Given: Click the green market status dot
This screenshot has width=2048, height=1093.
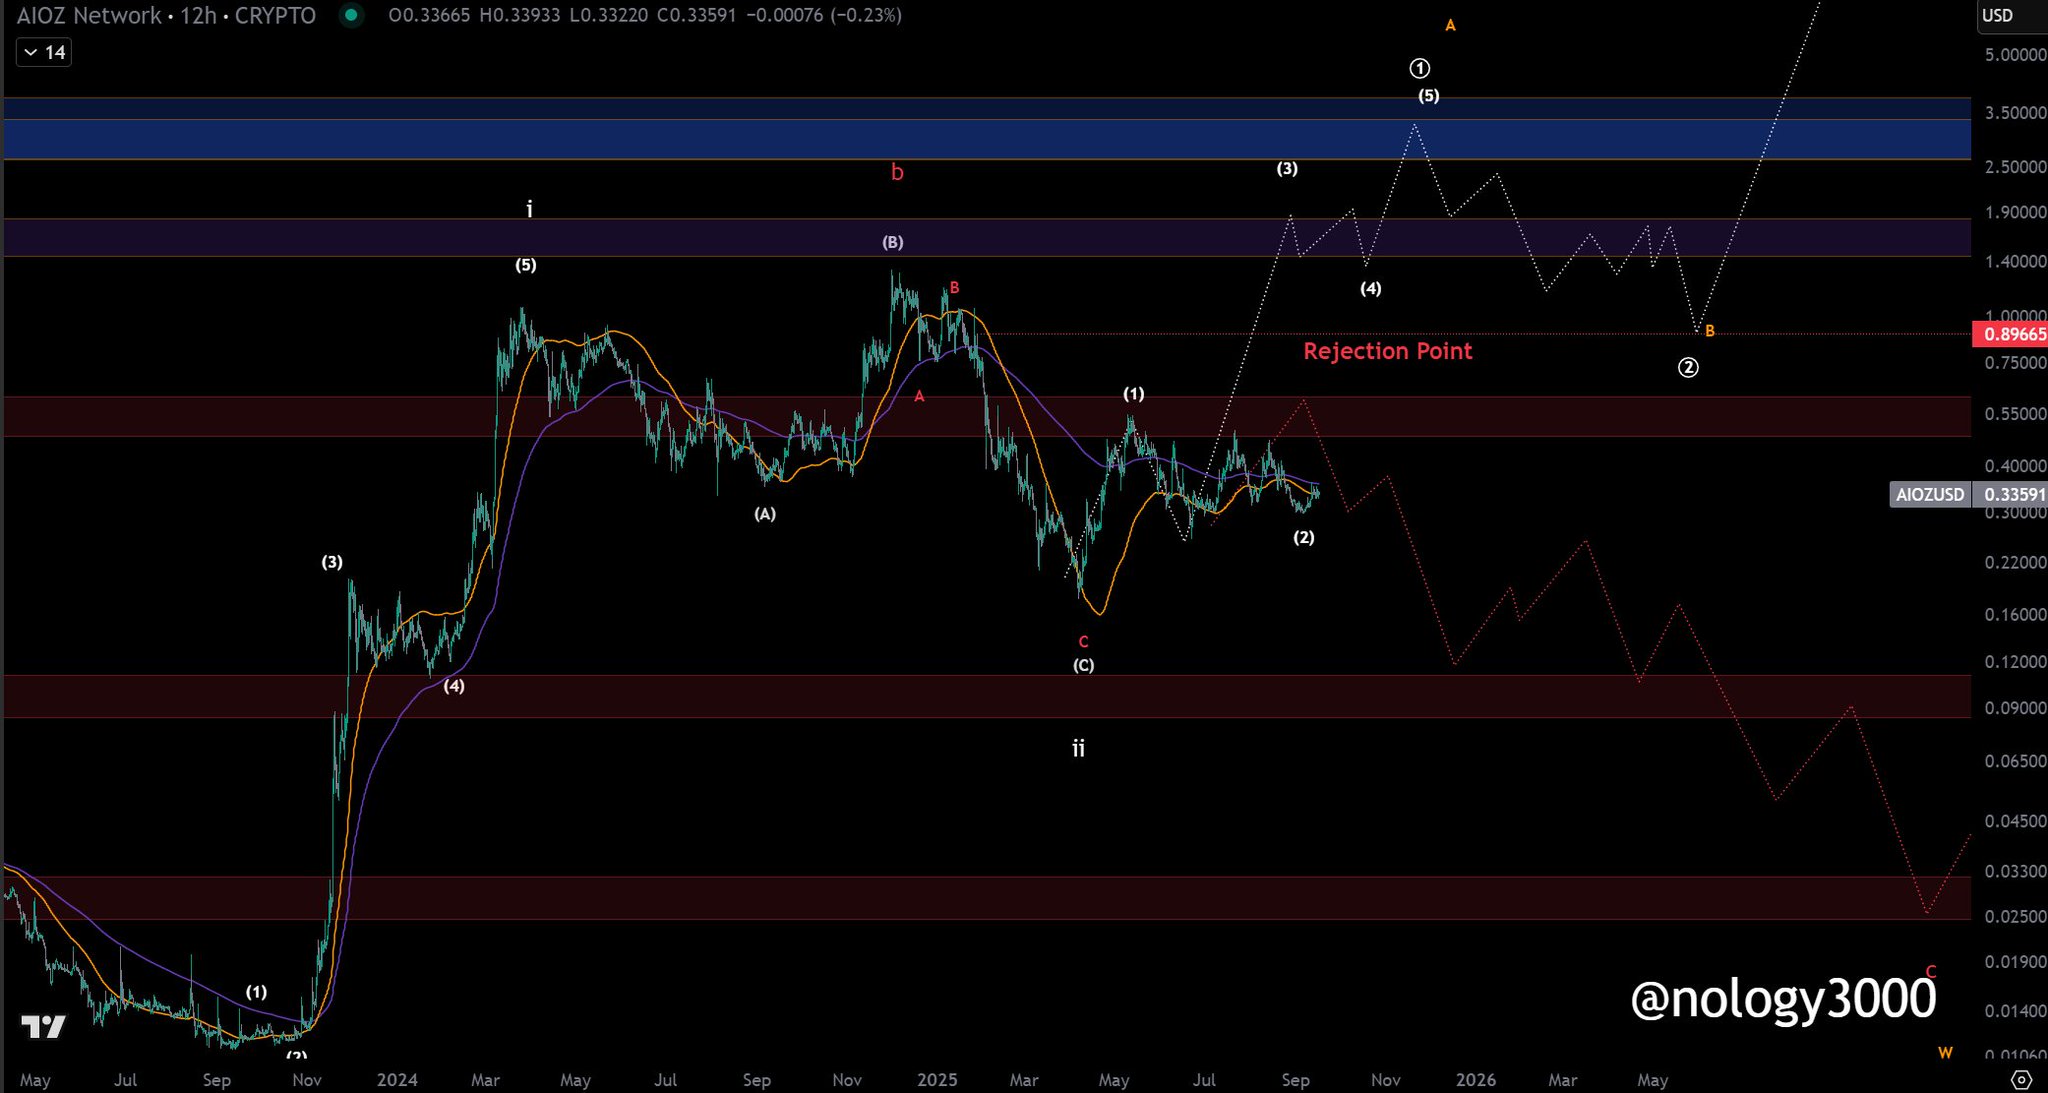Looking at the screenshot, I should tap(351, 15).
